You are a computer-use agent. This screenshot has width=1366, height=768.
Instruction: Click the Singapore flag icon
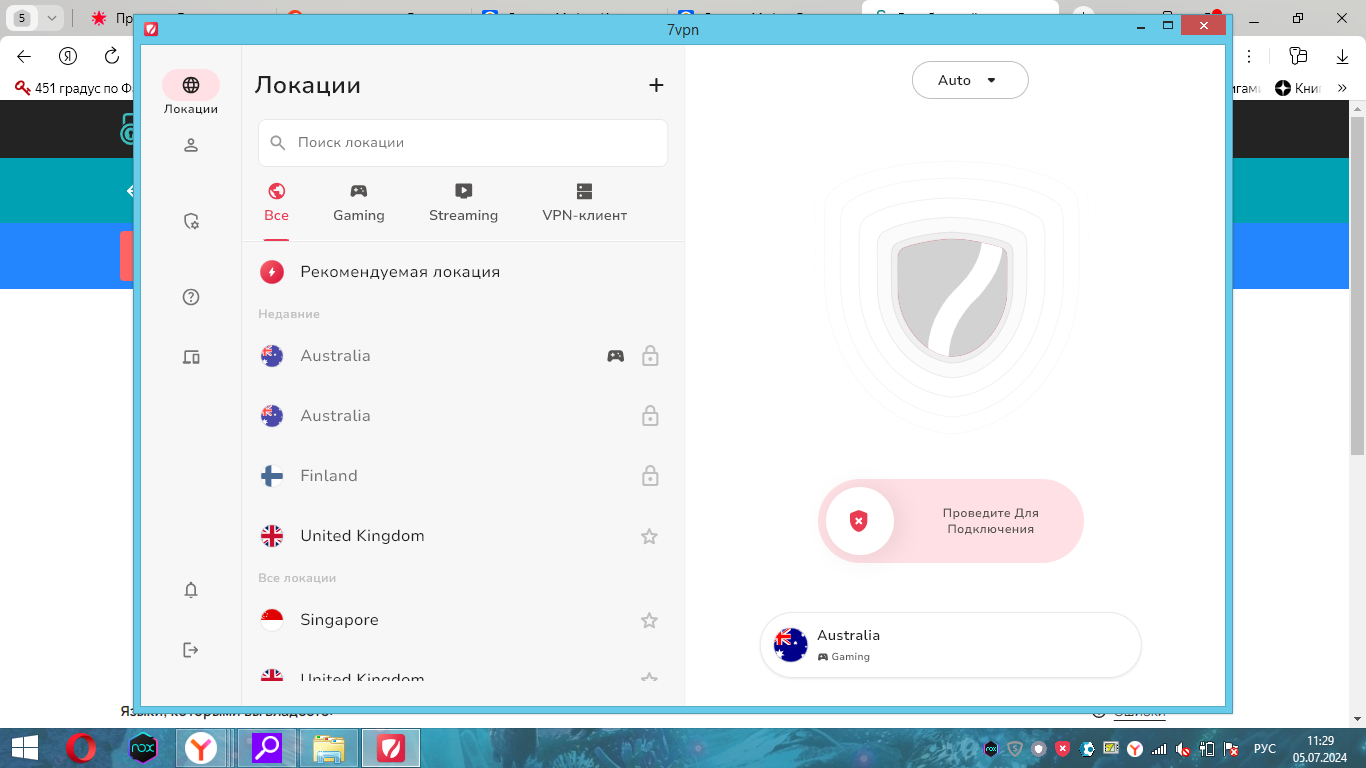tap(271, 620)
